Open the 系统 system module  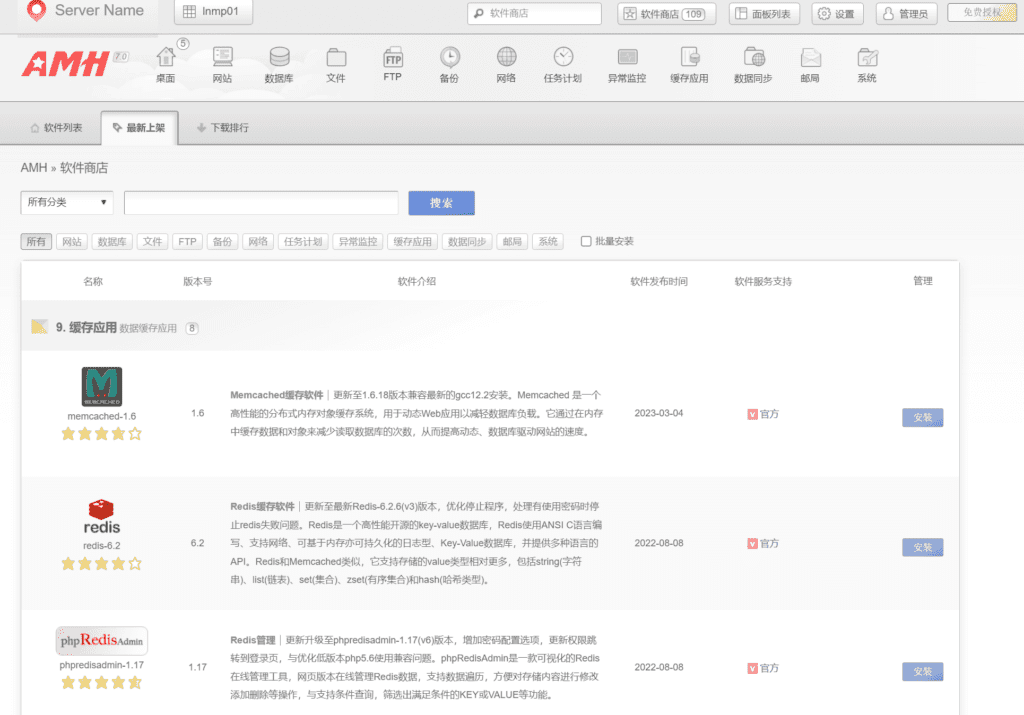coord(867,65)
